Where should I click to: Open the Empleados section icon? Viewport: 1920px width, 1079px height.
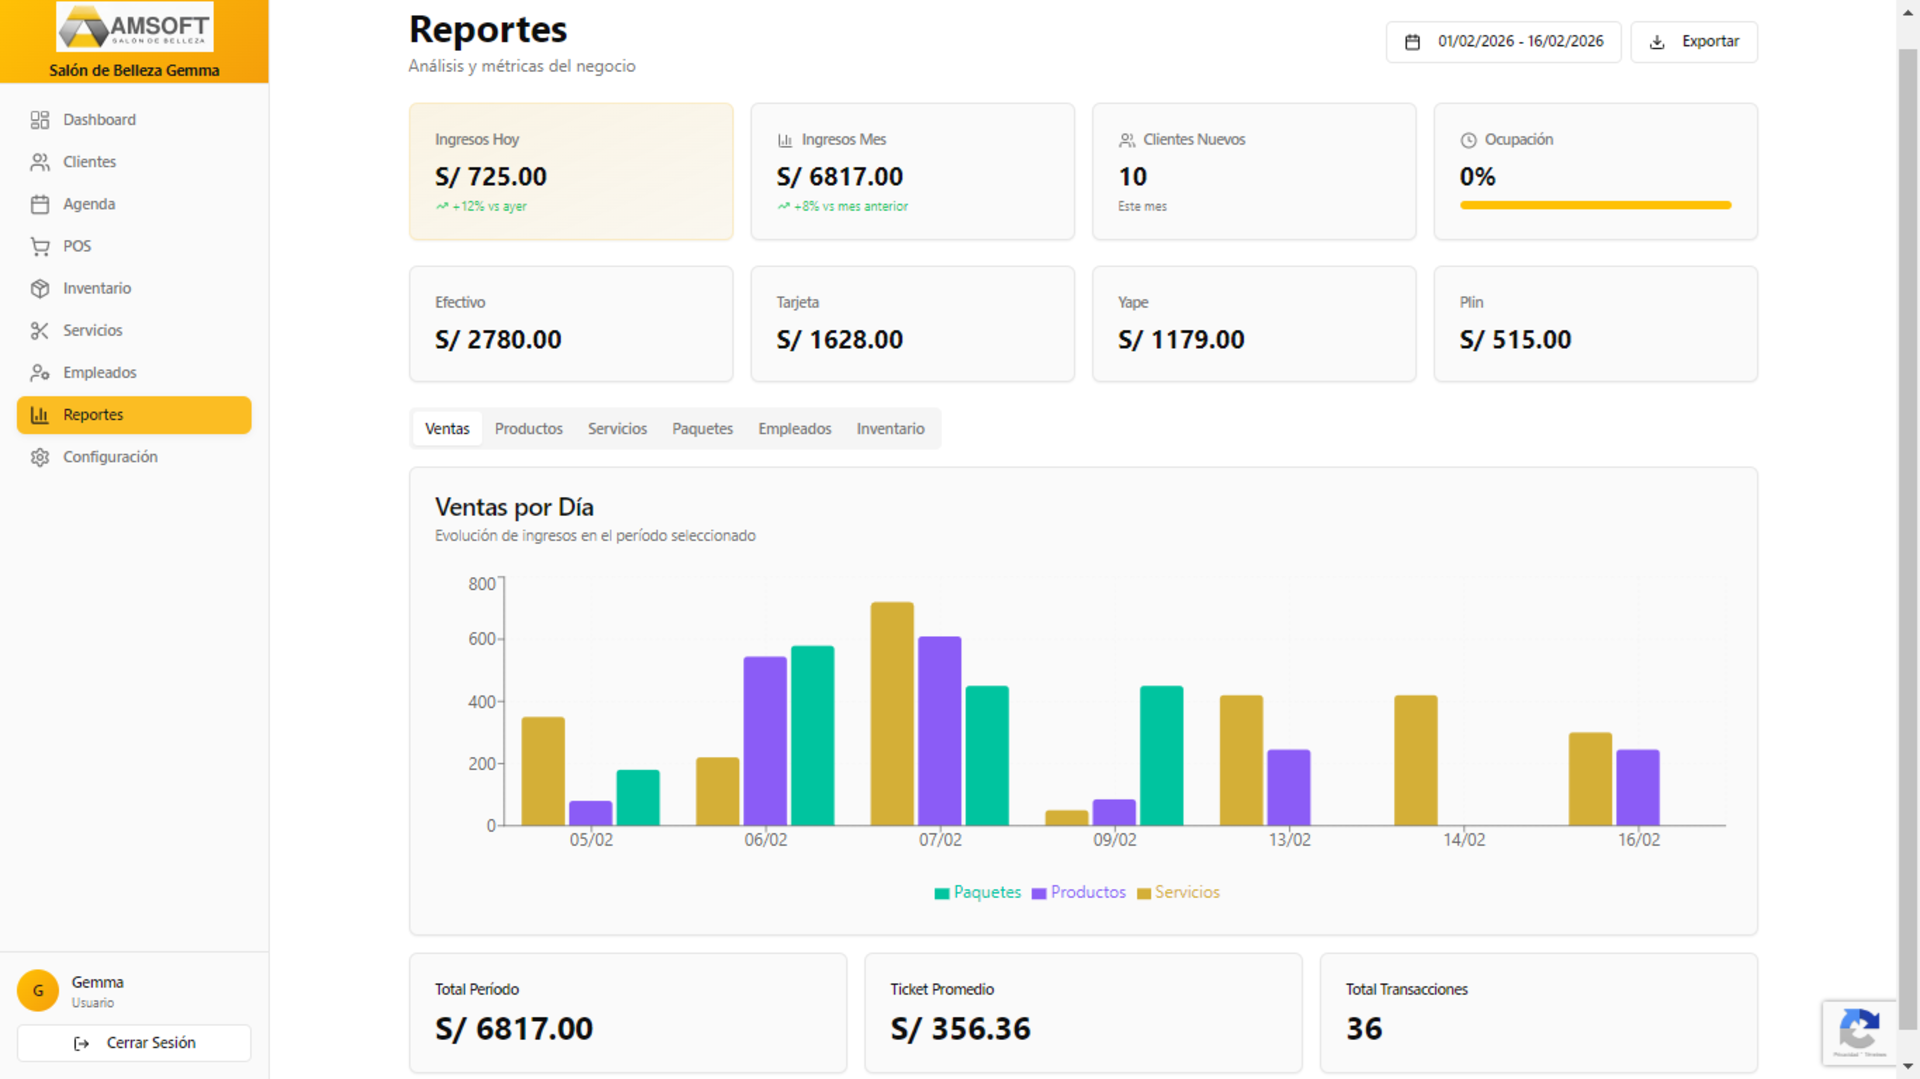41,372
